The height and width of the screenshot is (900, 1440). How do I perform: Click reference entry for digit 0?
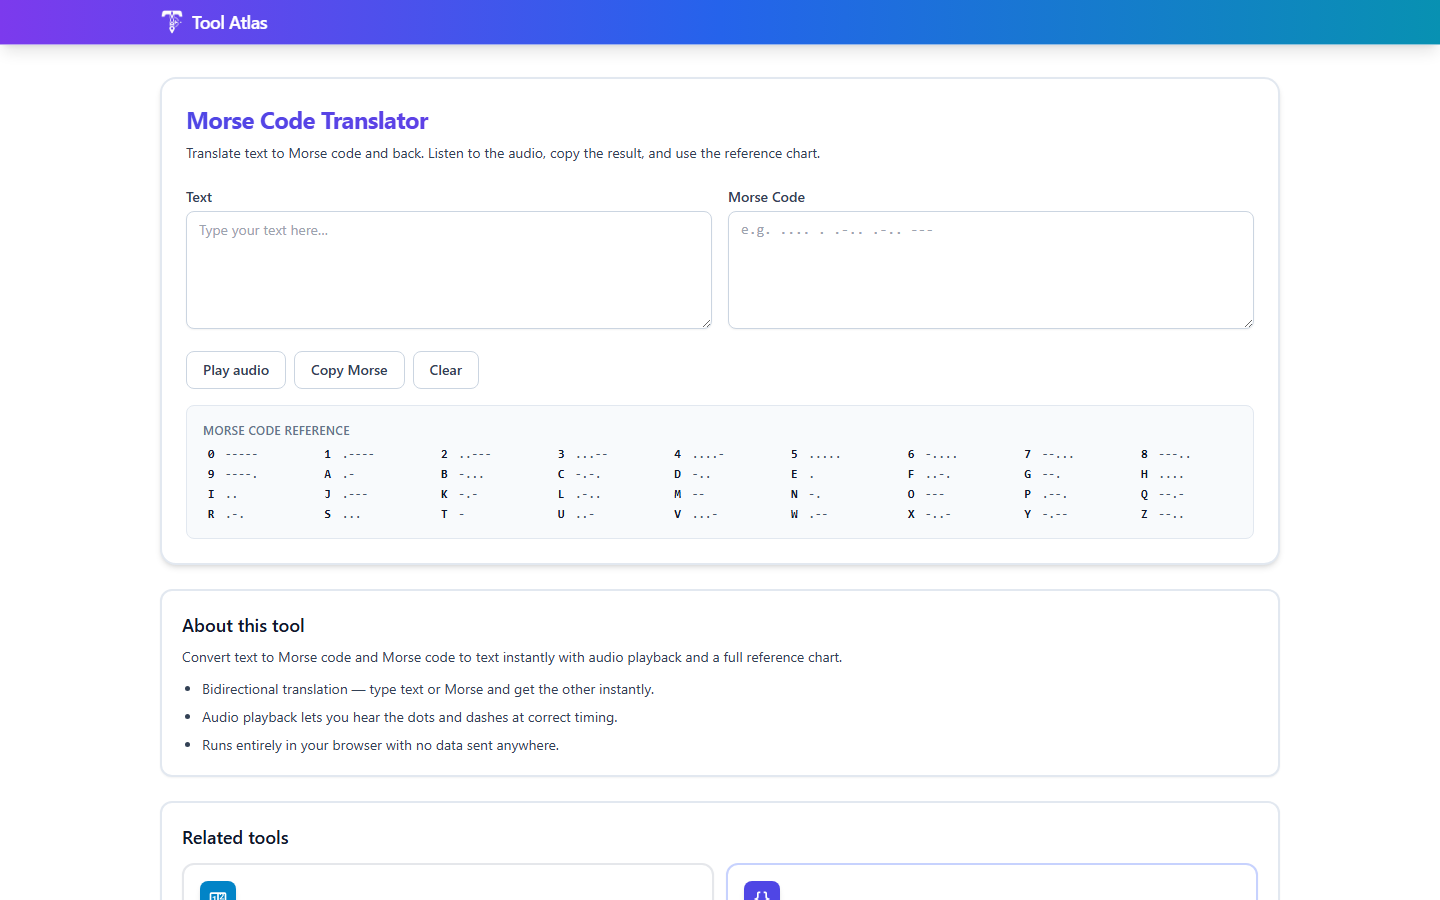point(233,454)
